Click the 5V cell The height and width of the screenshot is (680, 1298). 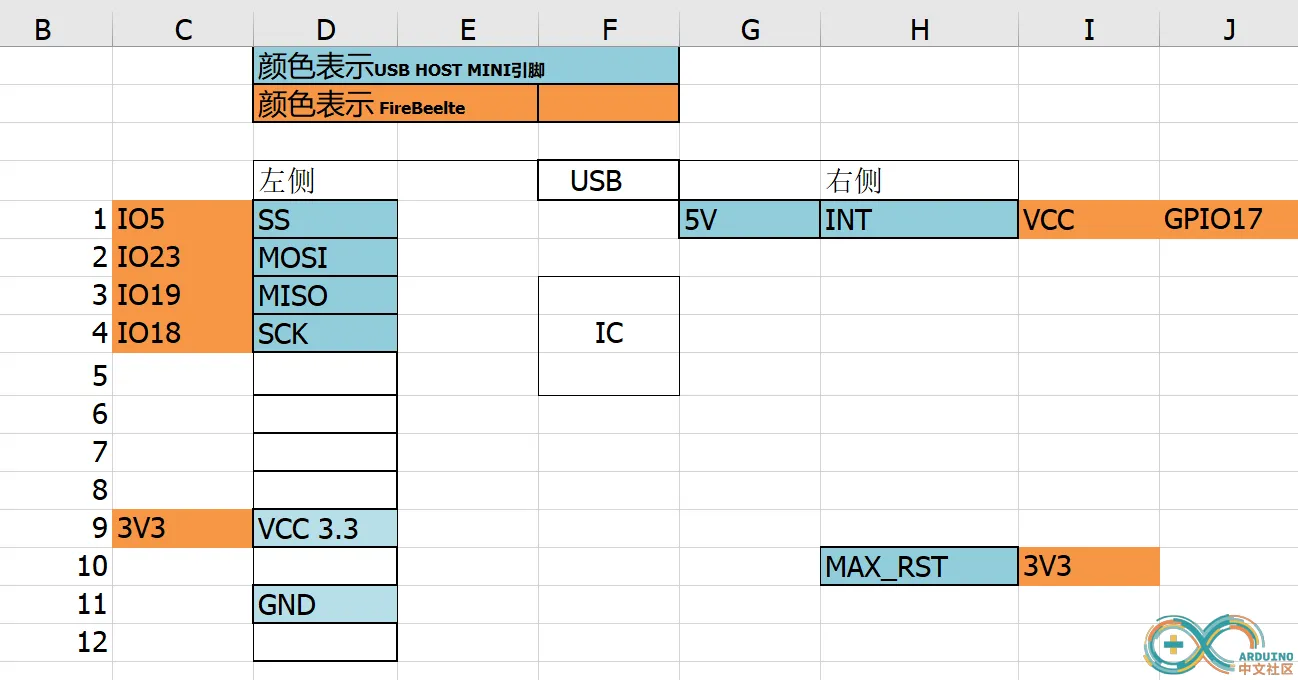coord(749,219)
